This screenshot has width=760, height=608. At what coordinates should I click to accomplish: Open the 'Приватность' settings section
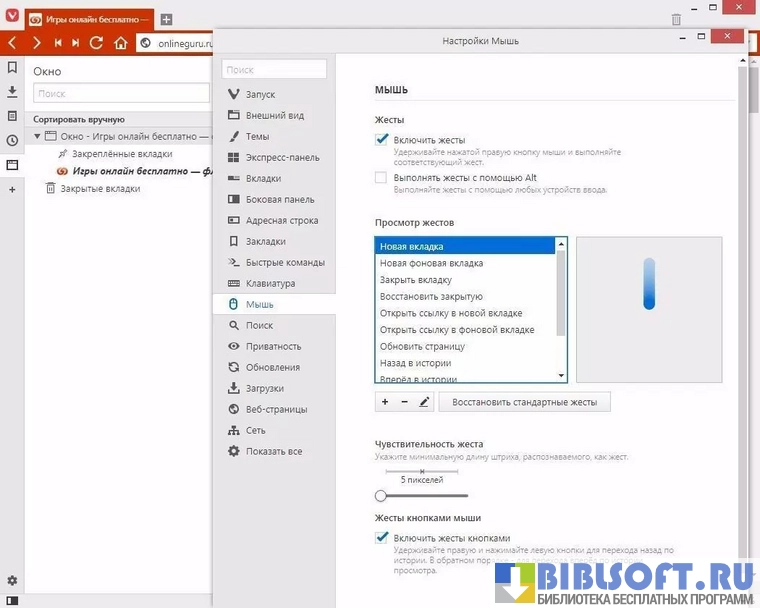pos(273,346)
